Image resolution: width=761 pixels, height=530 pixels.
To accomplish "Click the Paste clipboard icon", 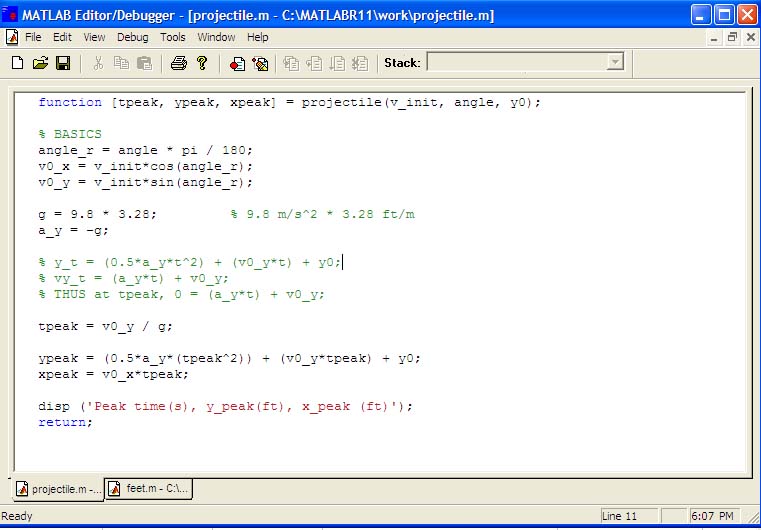I will point(144,63).
